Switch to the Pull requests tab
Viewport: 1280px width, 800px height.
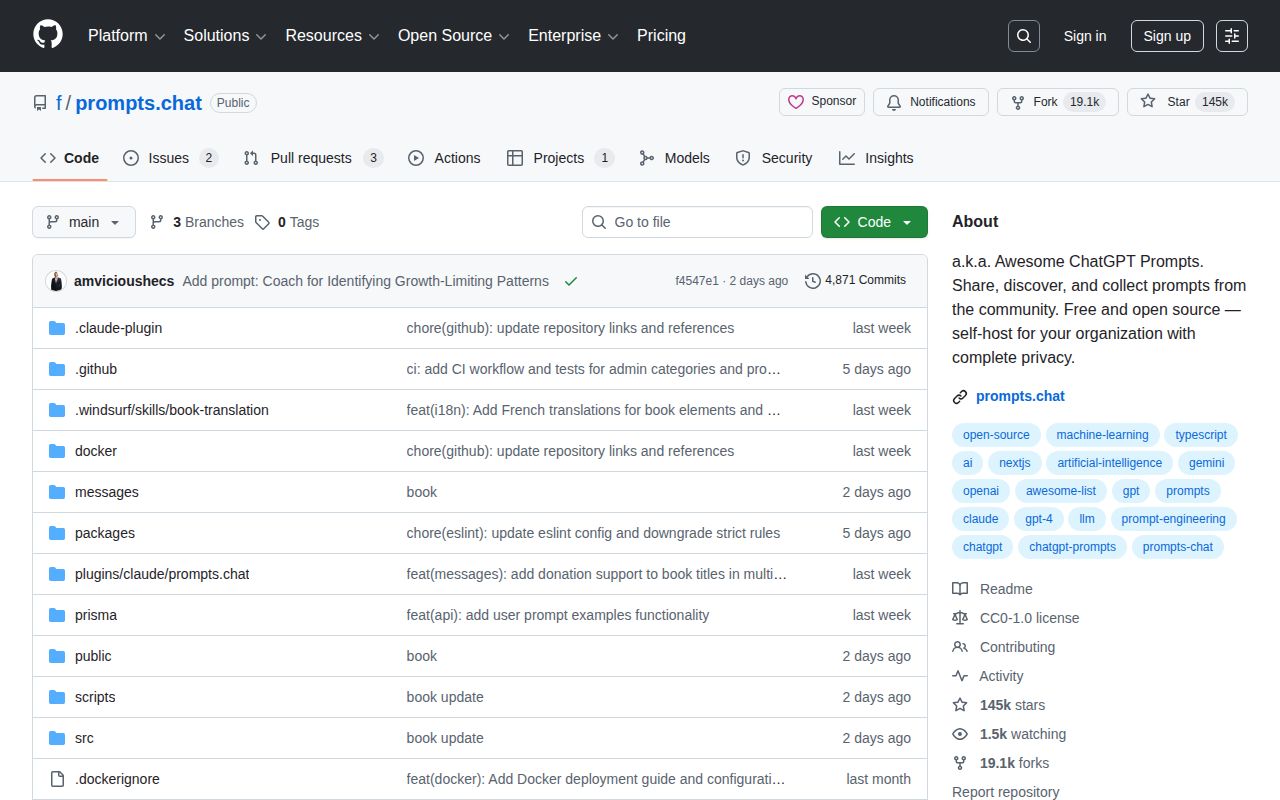tap(311, 157)
